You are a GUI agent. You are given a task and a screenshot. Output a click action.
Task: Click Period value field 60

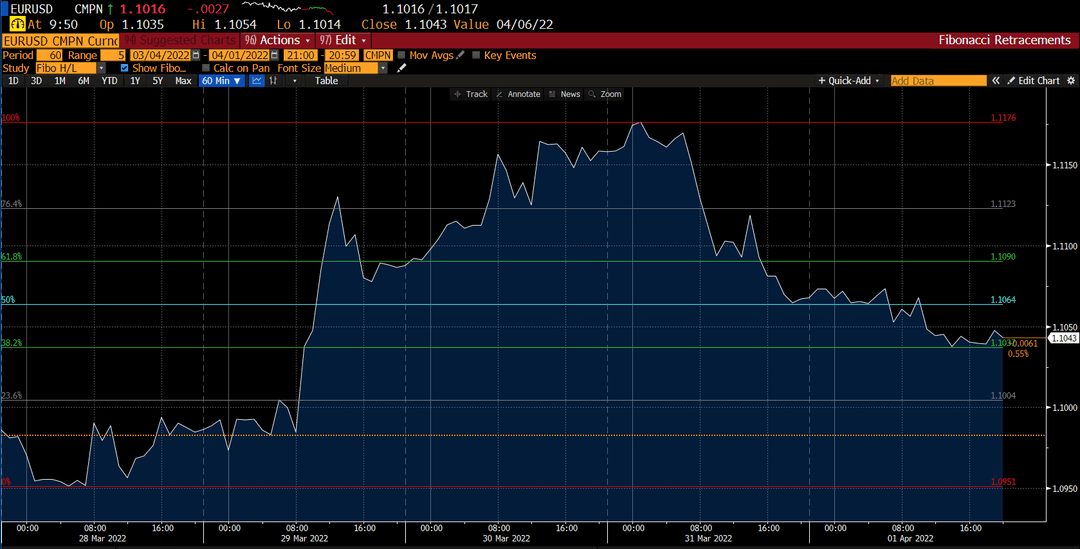click(x=50, y=55)
